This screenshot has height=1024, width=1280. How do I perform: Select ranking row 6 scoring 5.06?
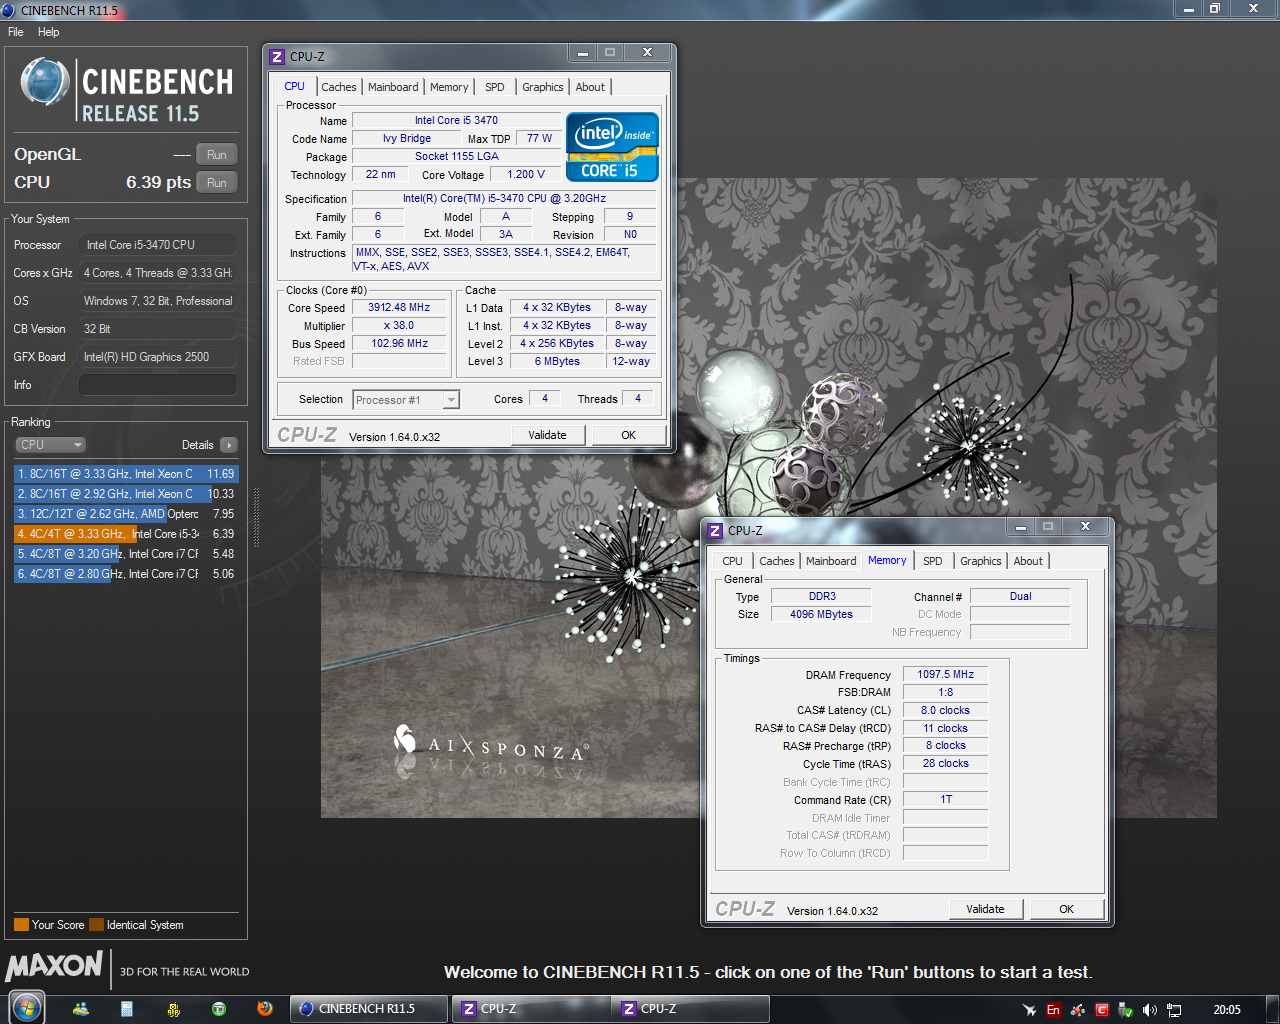point(125,574)
